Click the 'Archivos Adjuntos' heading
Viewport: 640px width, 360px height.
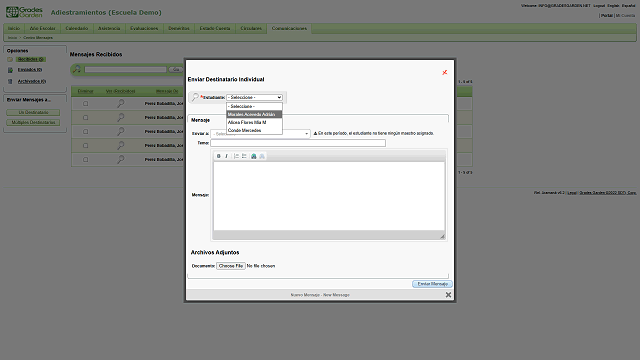(x=215, y=252)
